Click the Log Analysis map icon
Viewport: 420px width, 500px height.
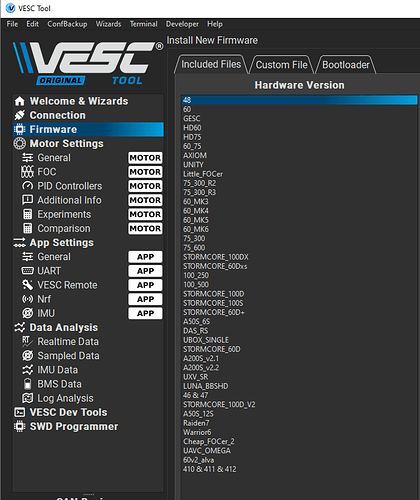click(28, 398)
